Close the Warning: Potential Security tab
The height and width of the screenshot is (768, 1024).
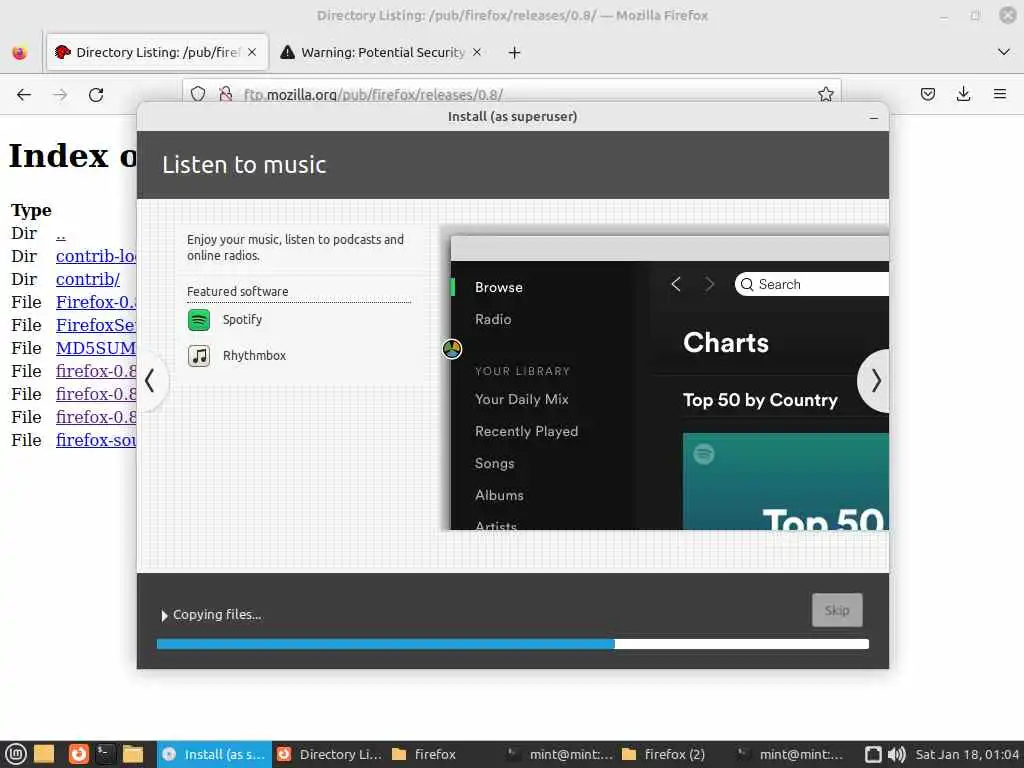click(x=477, y=52)
